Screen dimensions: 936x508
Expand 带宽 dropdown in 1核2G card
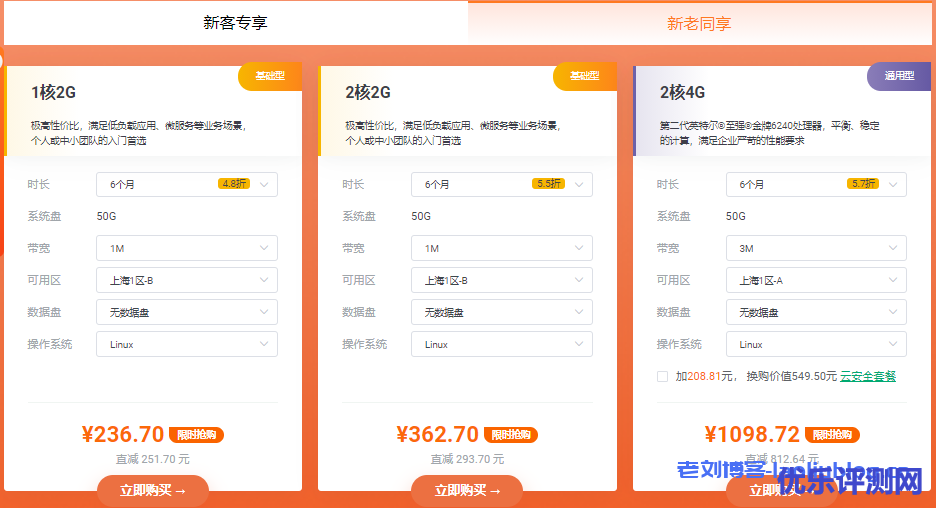(187, 248)
